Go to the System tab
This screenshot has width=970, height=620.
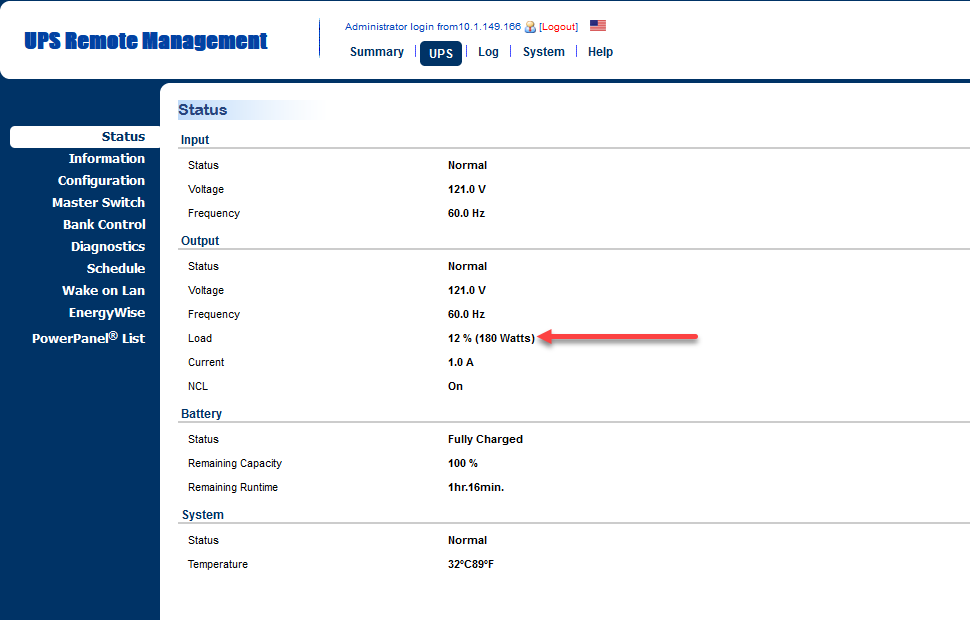coord(544,52)
